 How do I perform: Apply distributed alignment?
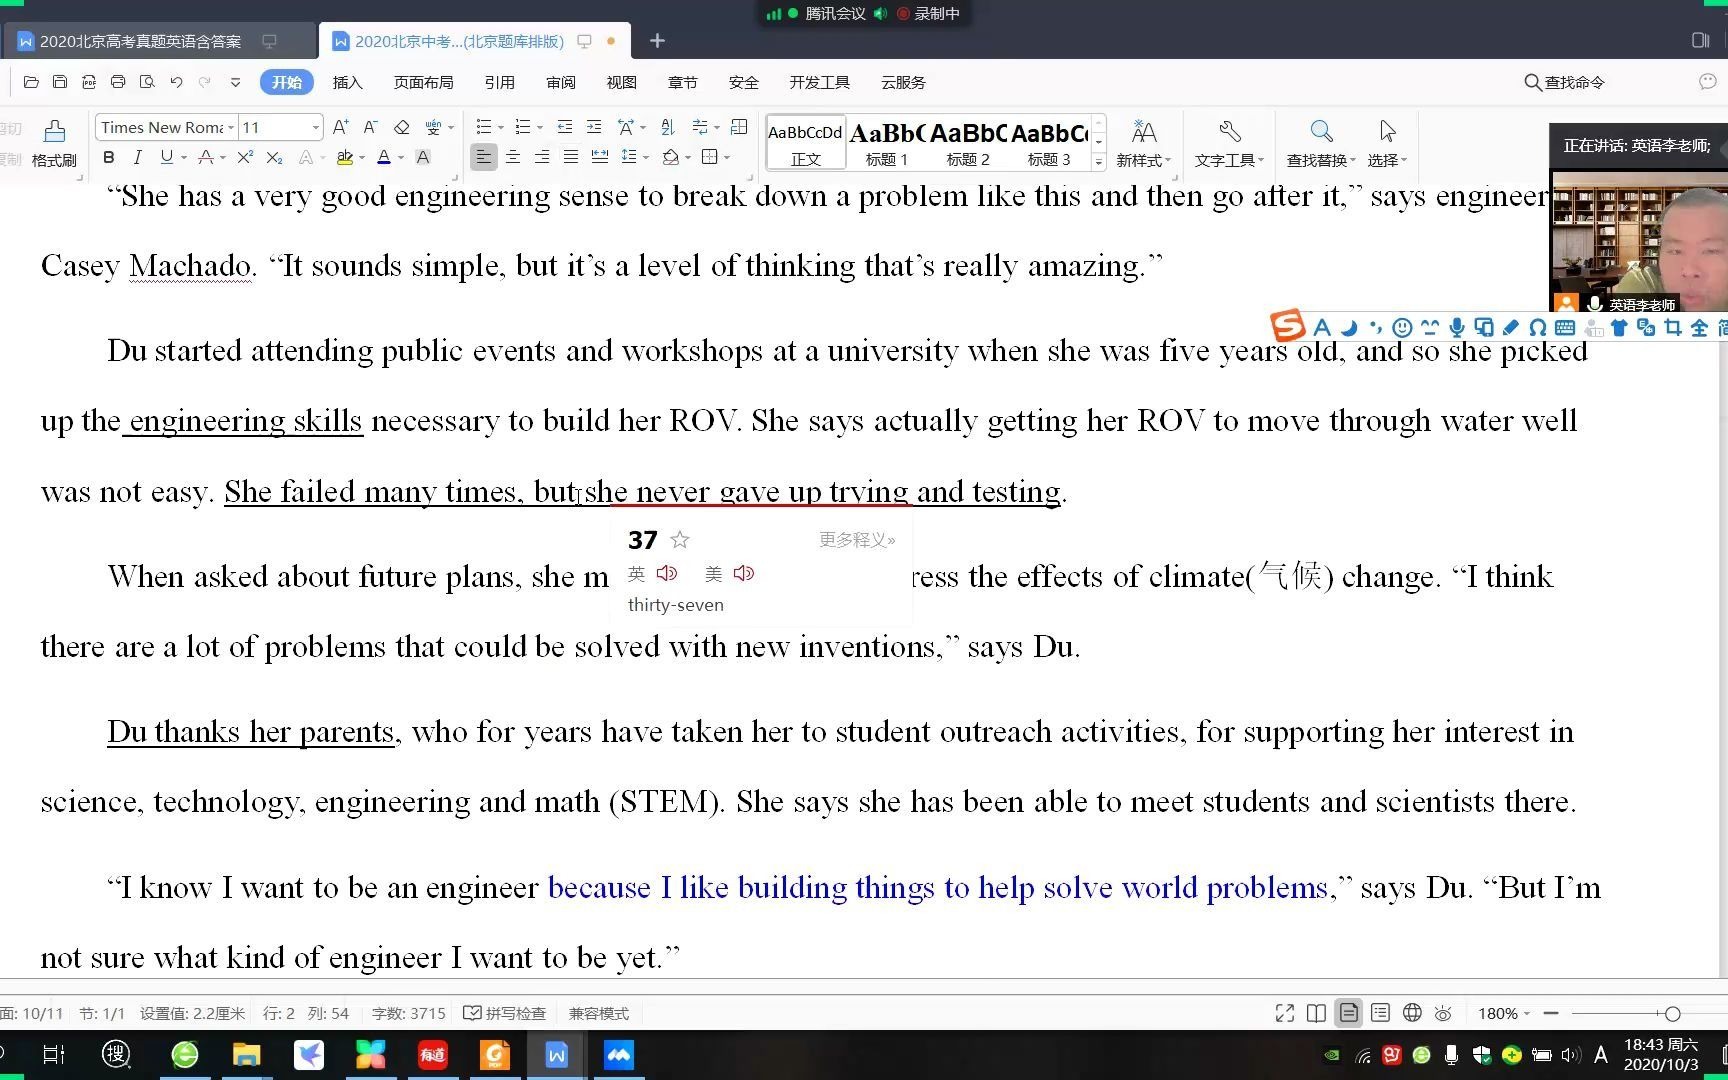[x=600, y=157]
